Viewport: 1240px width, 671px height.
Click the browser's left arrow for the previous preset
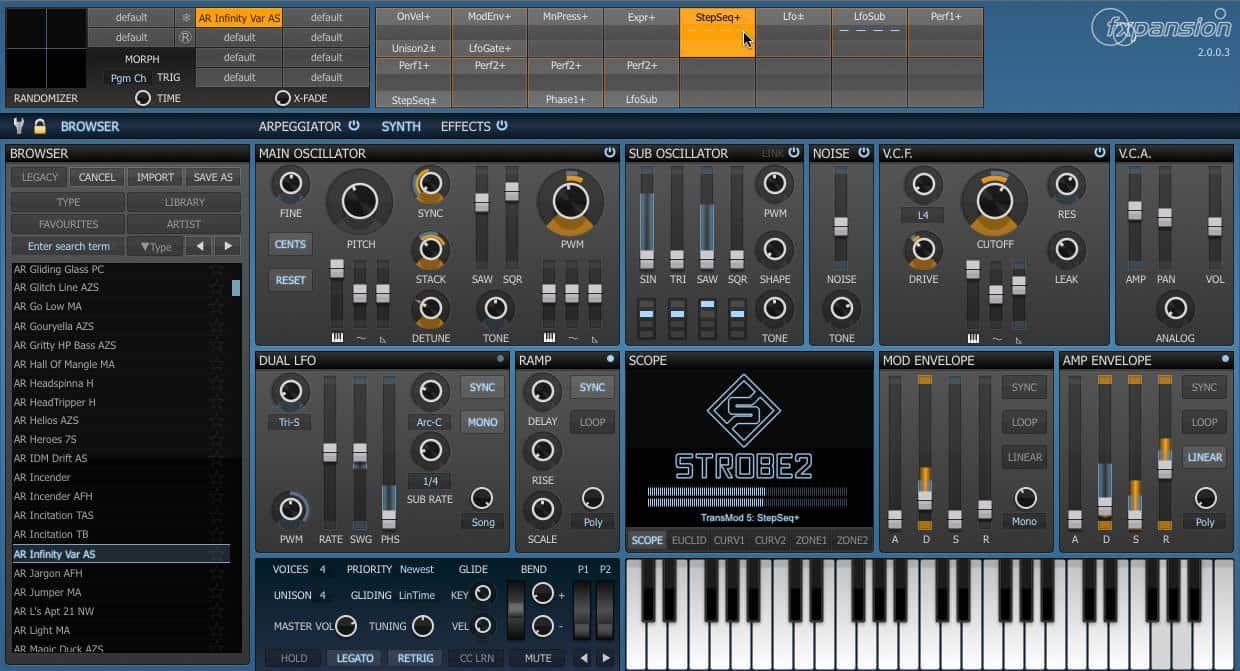[200, 246]
